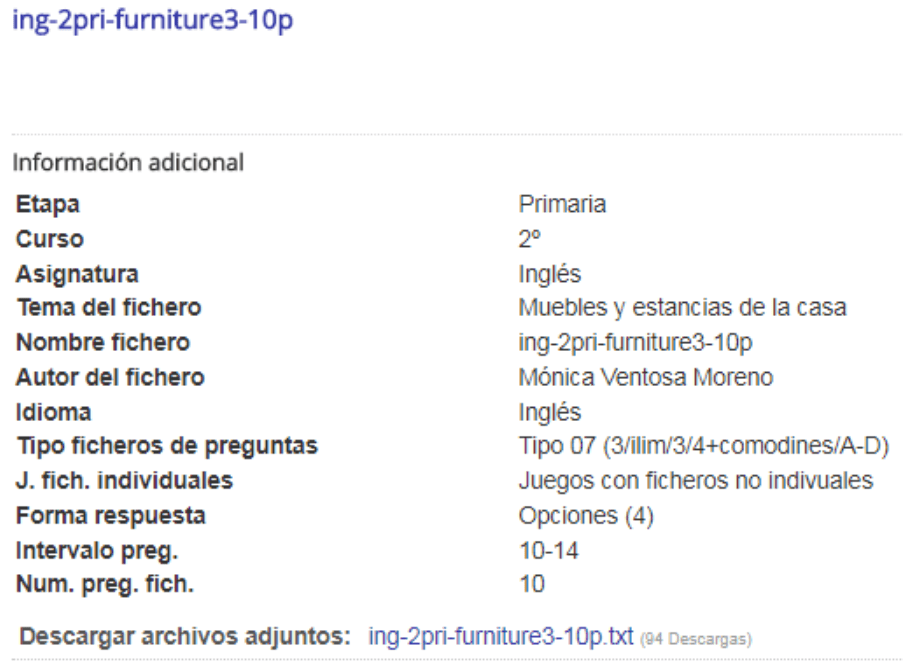Viewport: 903px width, 669px height.
Task: Select the author name "Mónica Ventosa Moreno"
Action: (645, 378)
